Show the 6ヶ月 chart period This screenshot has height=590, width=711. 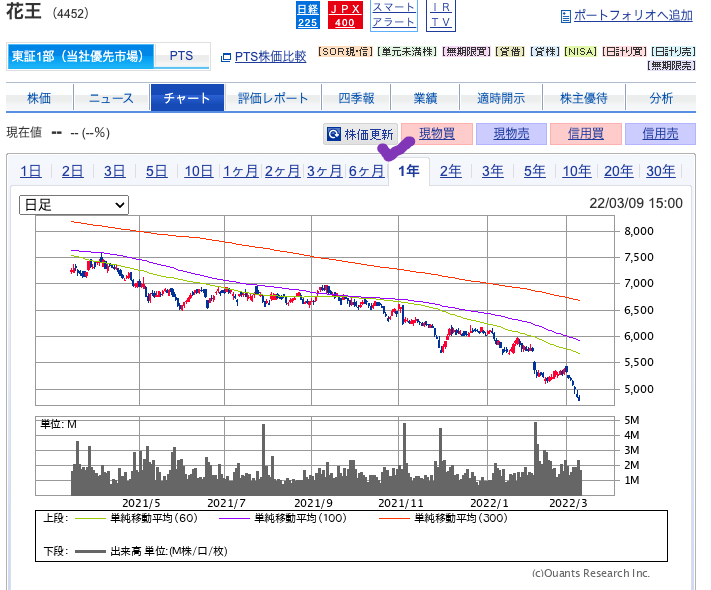[366, 171]
